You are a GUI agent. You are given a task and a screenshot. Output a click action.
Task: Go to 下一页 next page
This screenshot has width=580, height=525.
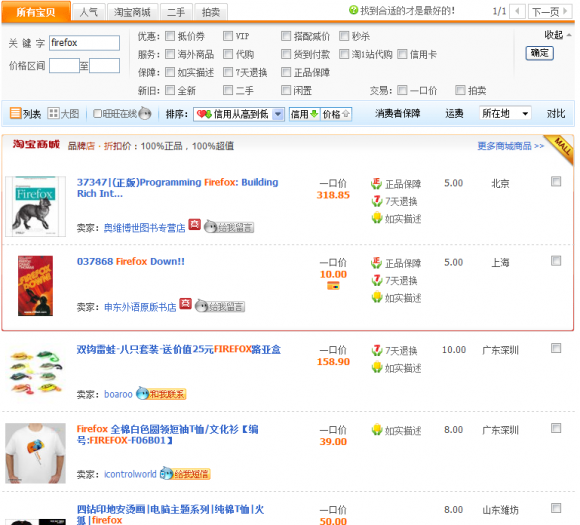tap(549, 11)
